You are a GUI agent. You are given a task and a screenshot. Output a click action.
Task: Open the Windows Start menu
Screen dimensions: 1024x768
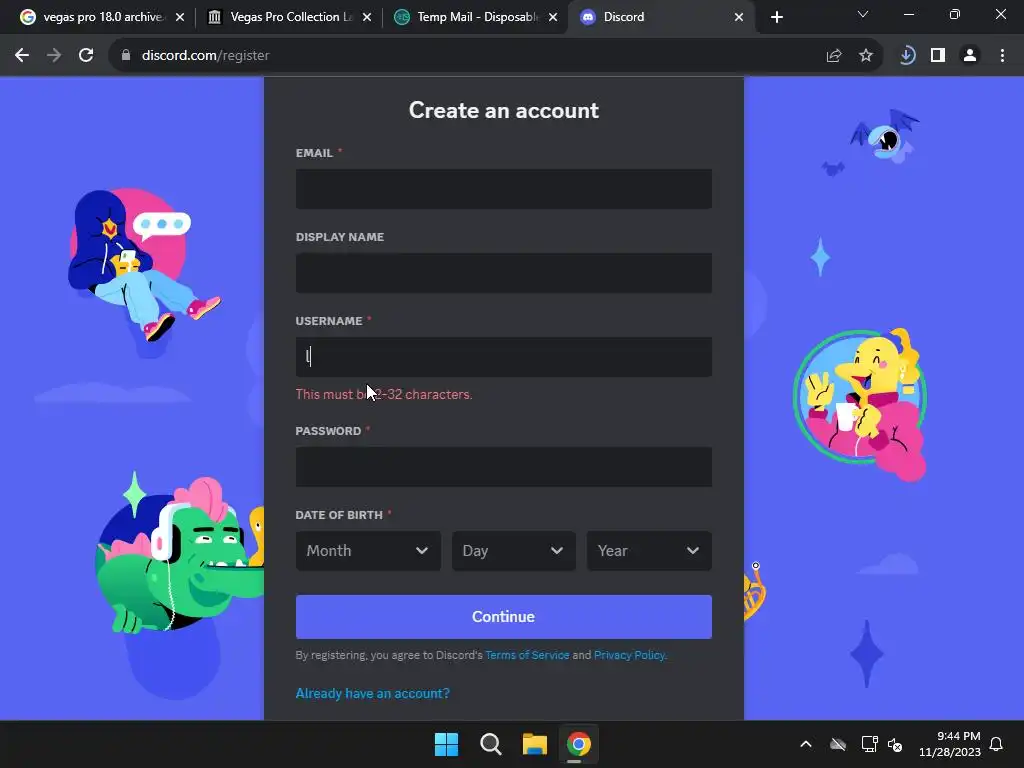point(447,744)
